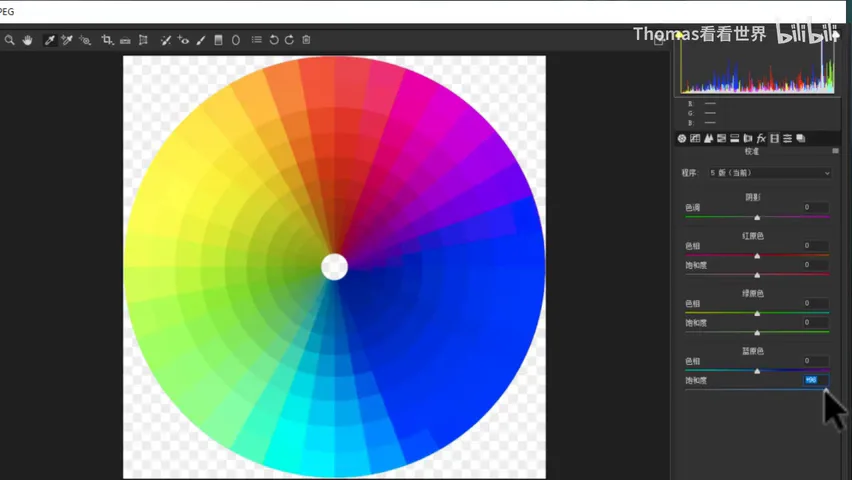Select the Color Sampler tool
The image size is (852, 480).
(x=67, y=40)
